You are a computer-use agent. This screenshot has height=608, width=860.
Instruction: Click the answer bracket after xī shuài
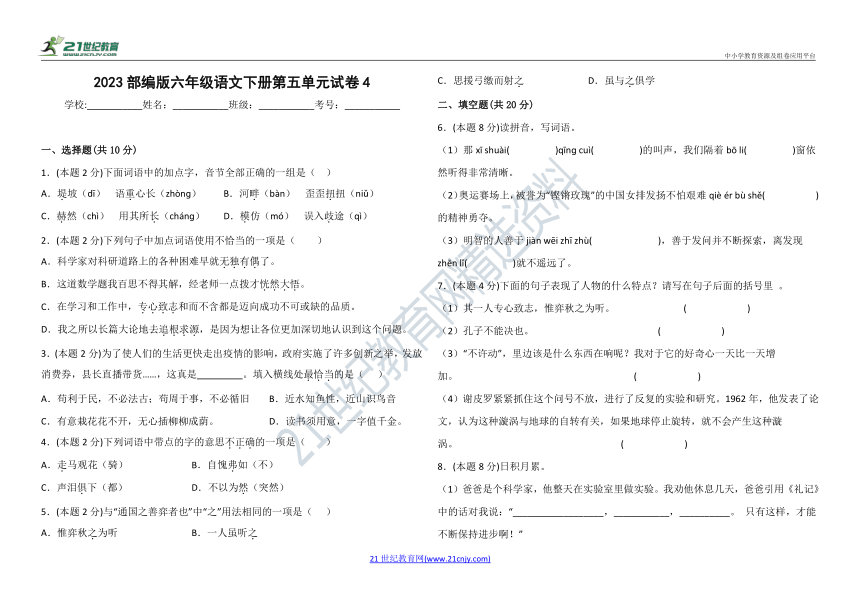click(532, 150)
